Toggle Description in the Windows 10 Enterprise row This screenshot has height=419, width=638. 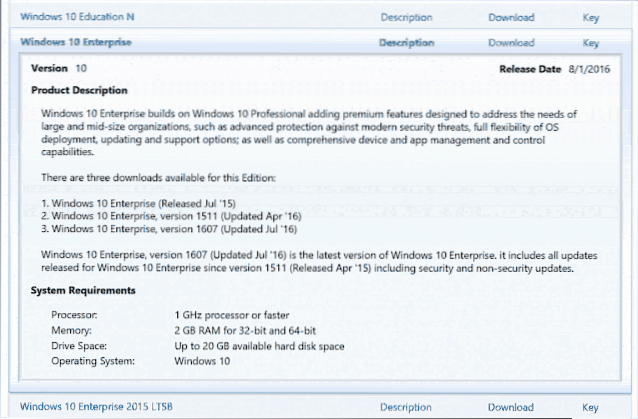click(x=406, y=43)
